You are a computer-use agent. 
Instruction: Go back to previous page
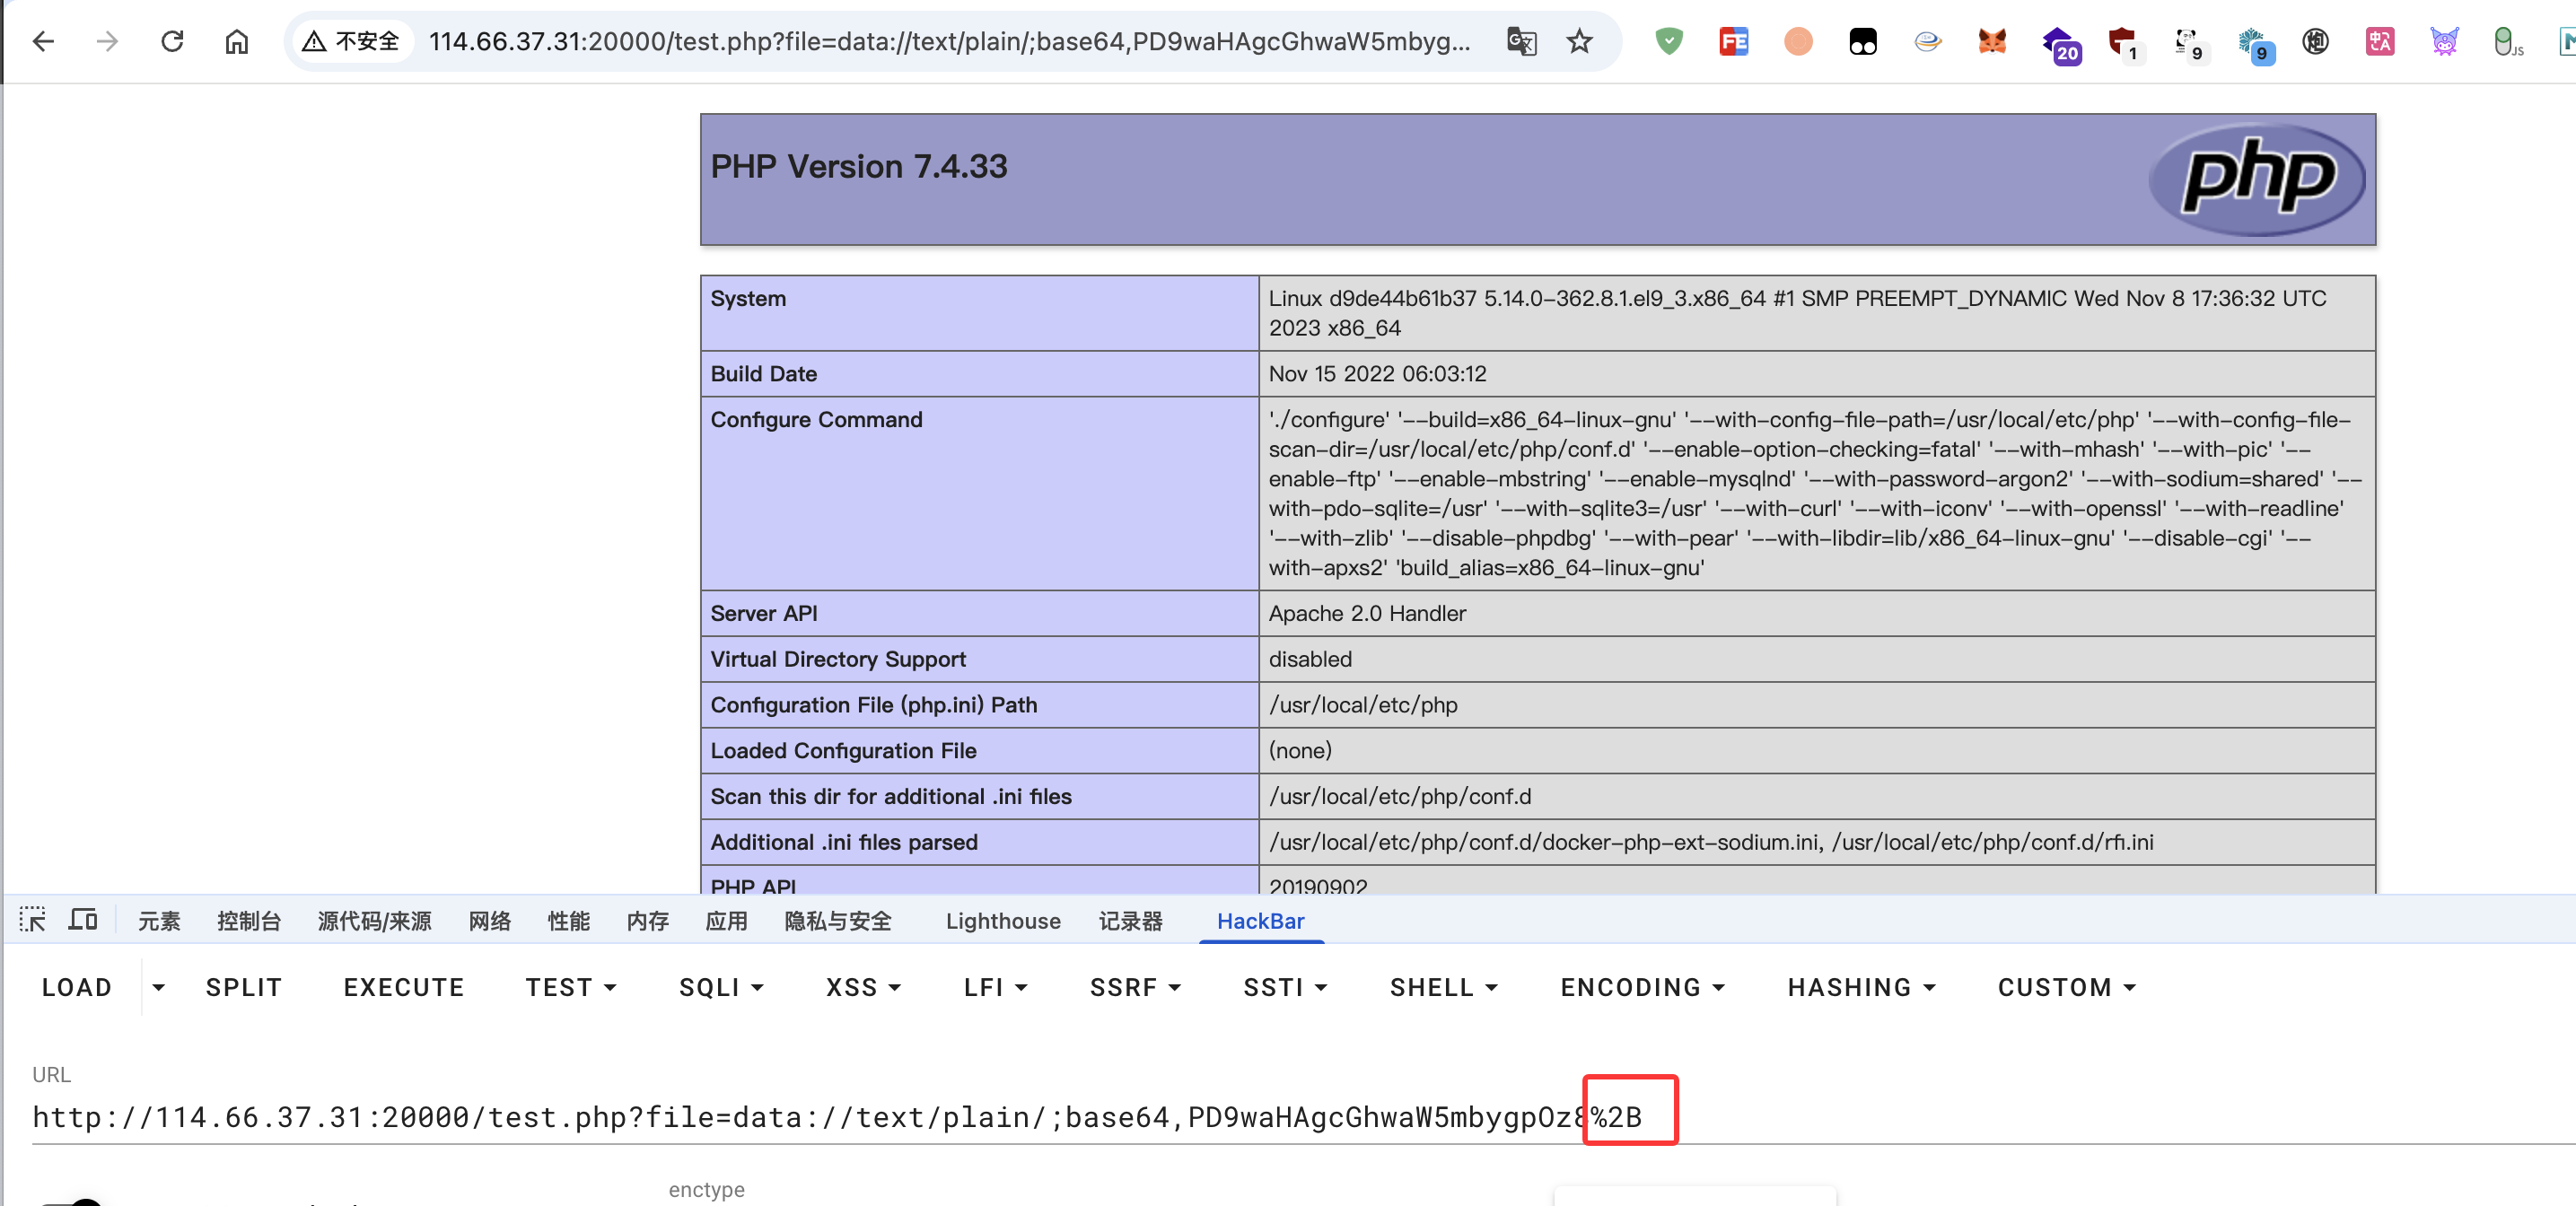point(43,41)
